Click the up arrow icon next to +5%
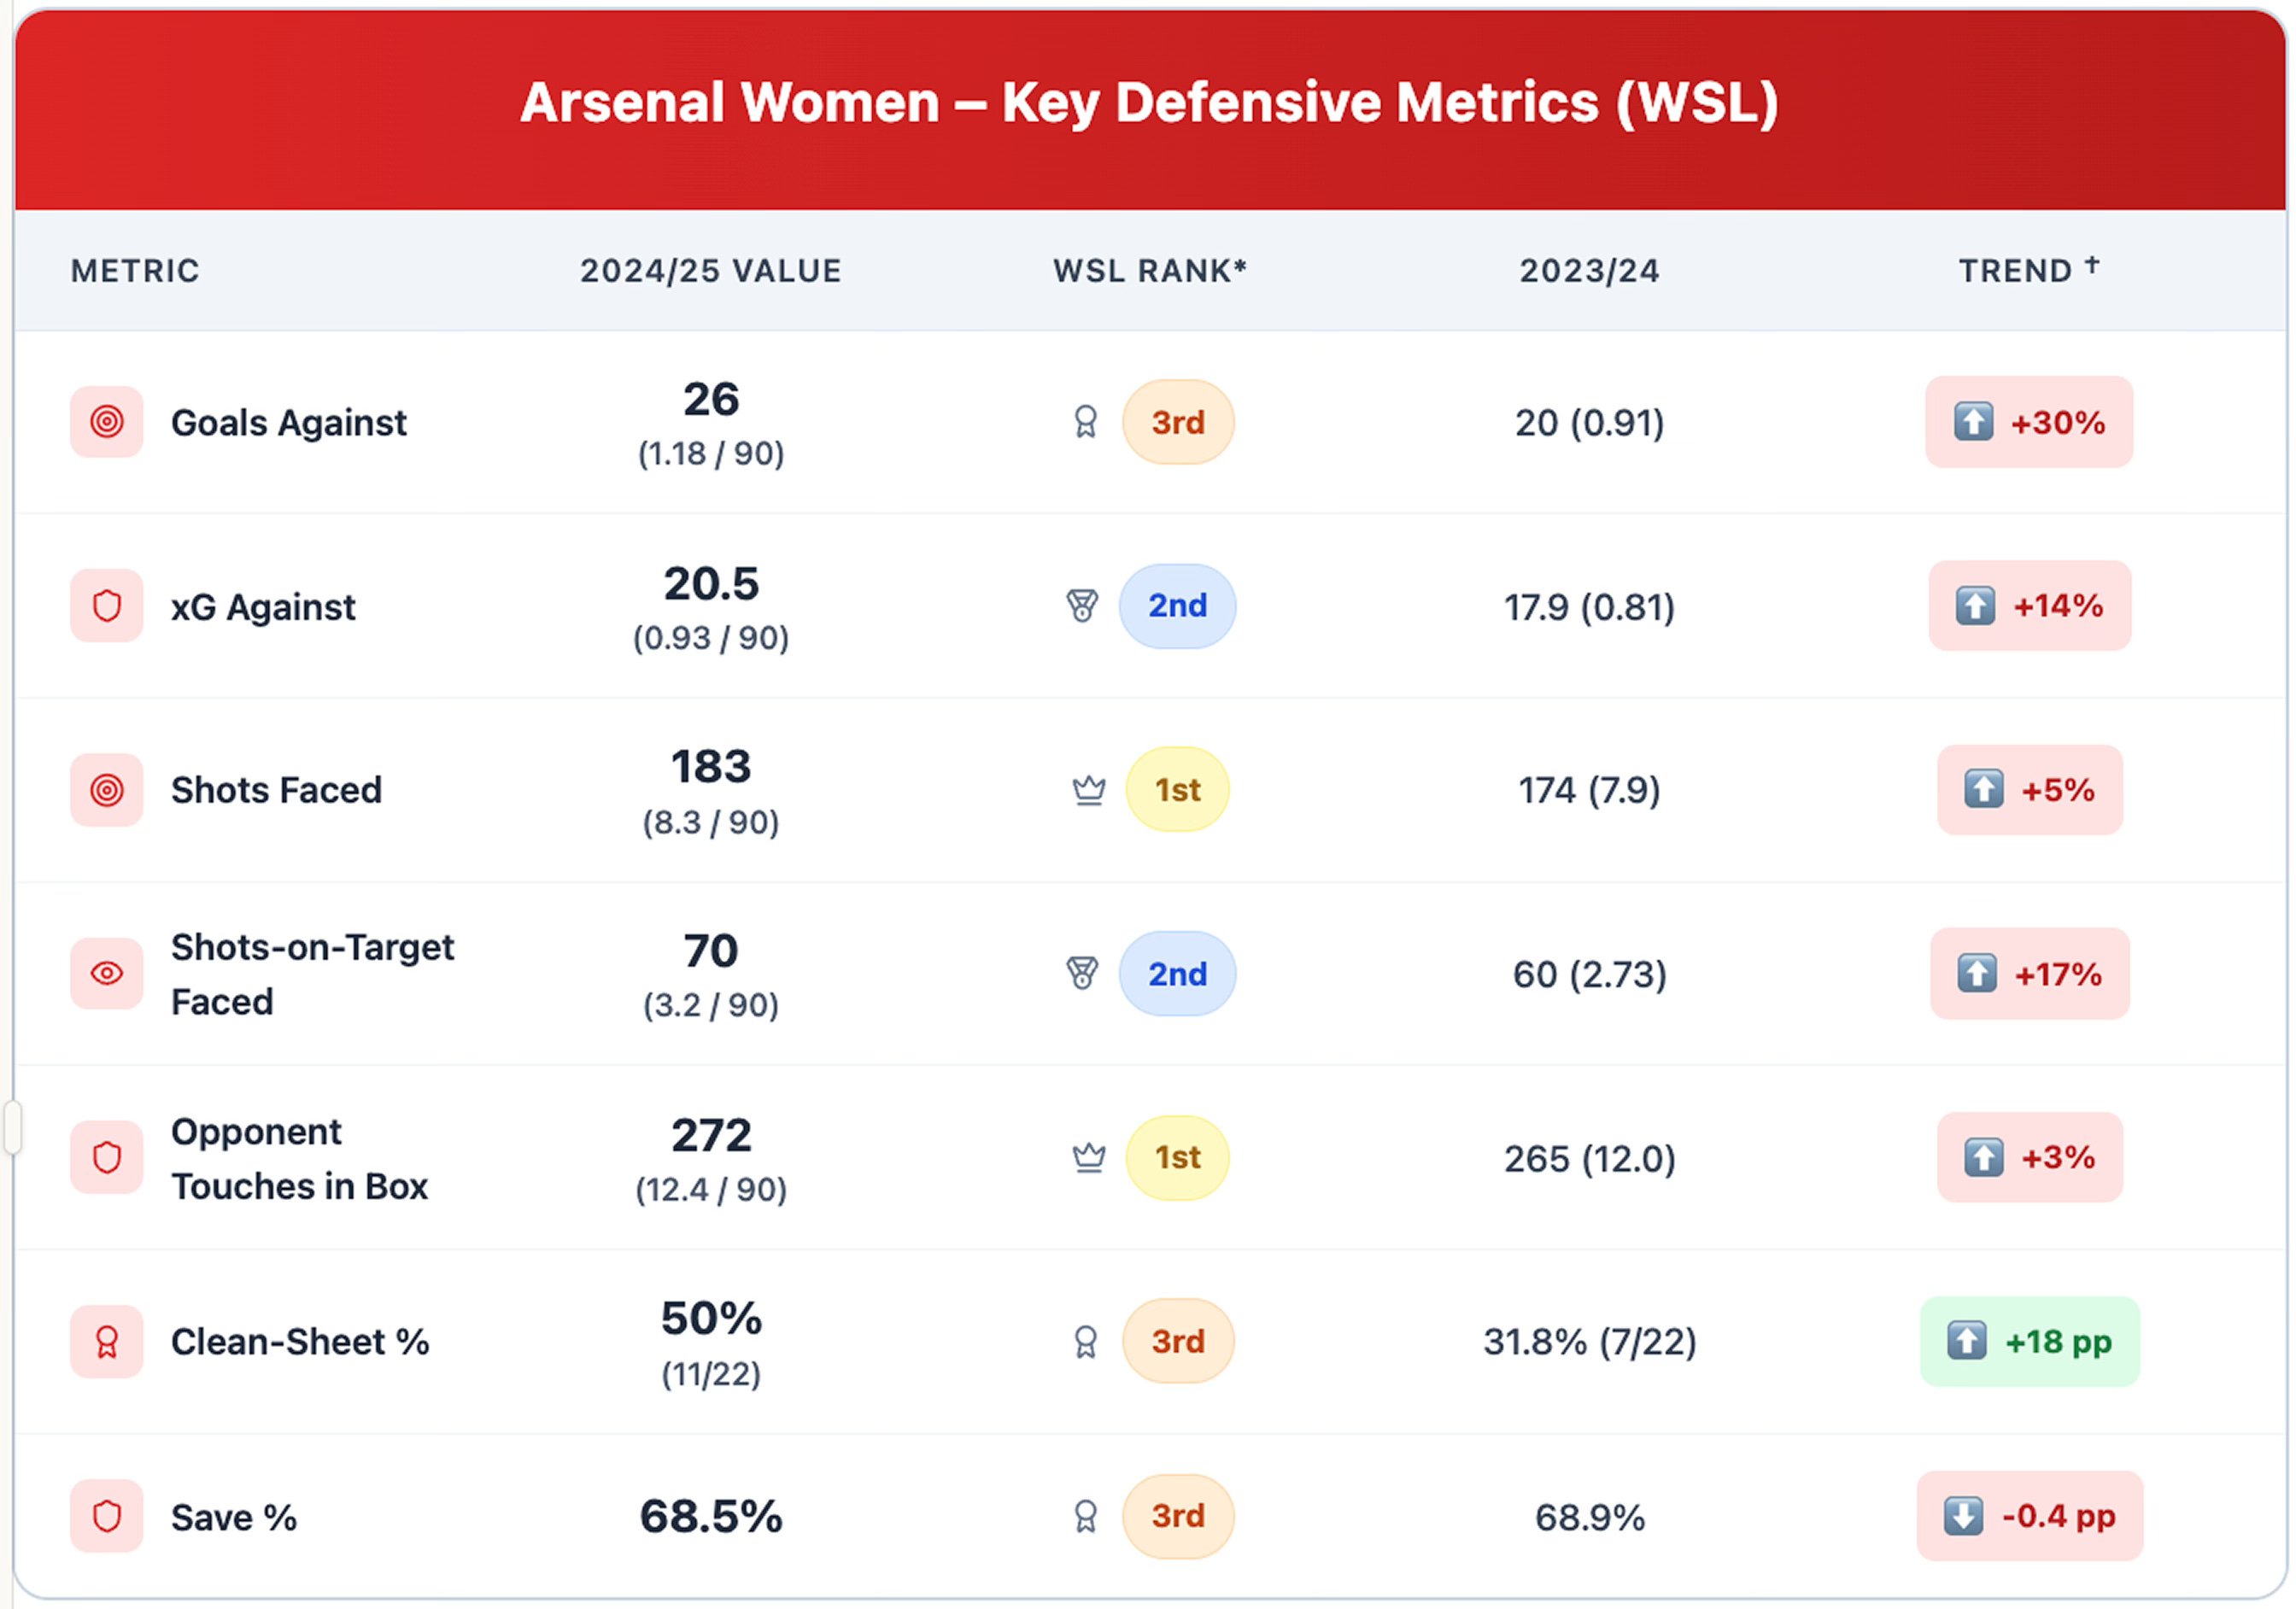This screenshot has height=1609, width=2296. [1985, 790]
